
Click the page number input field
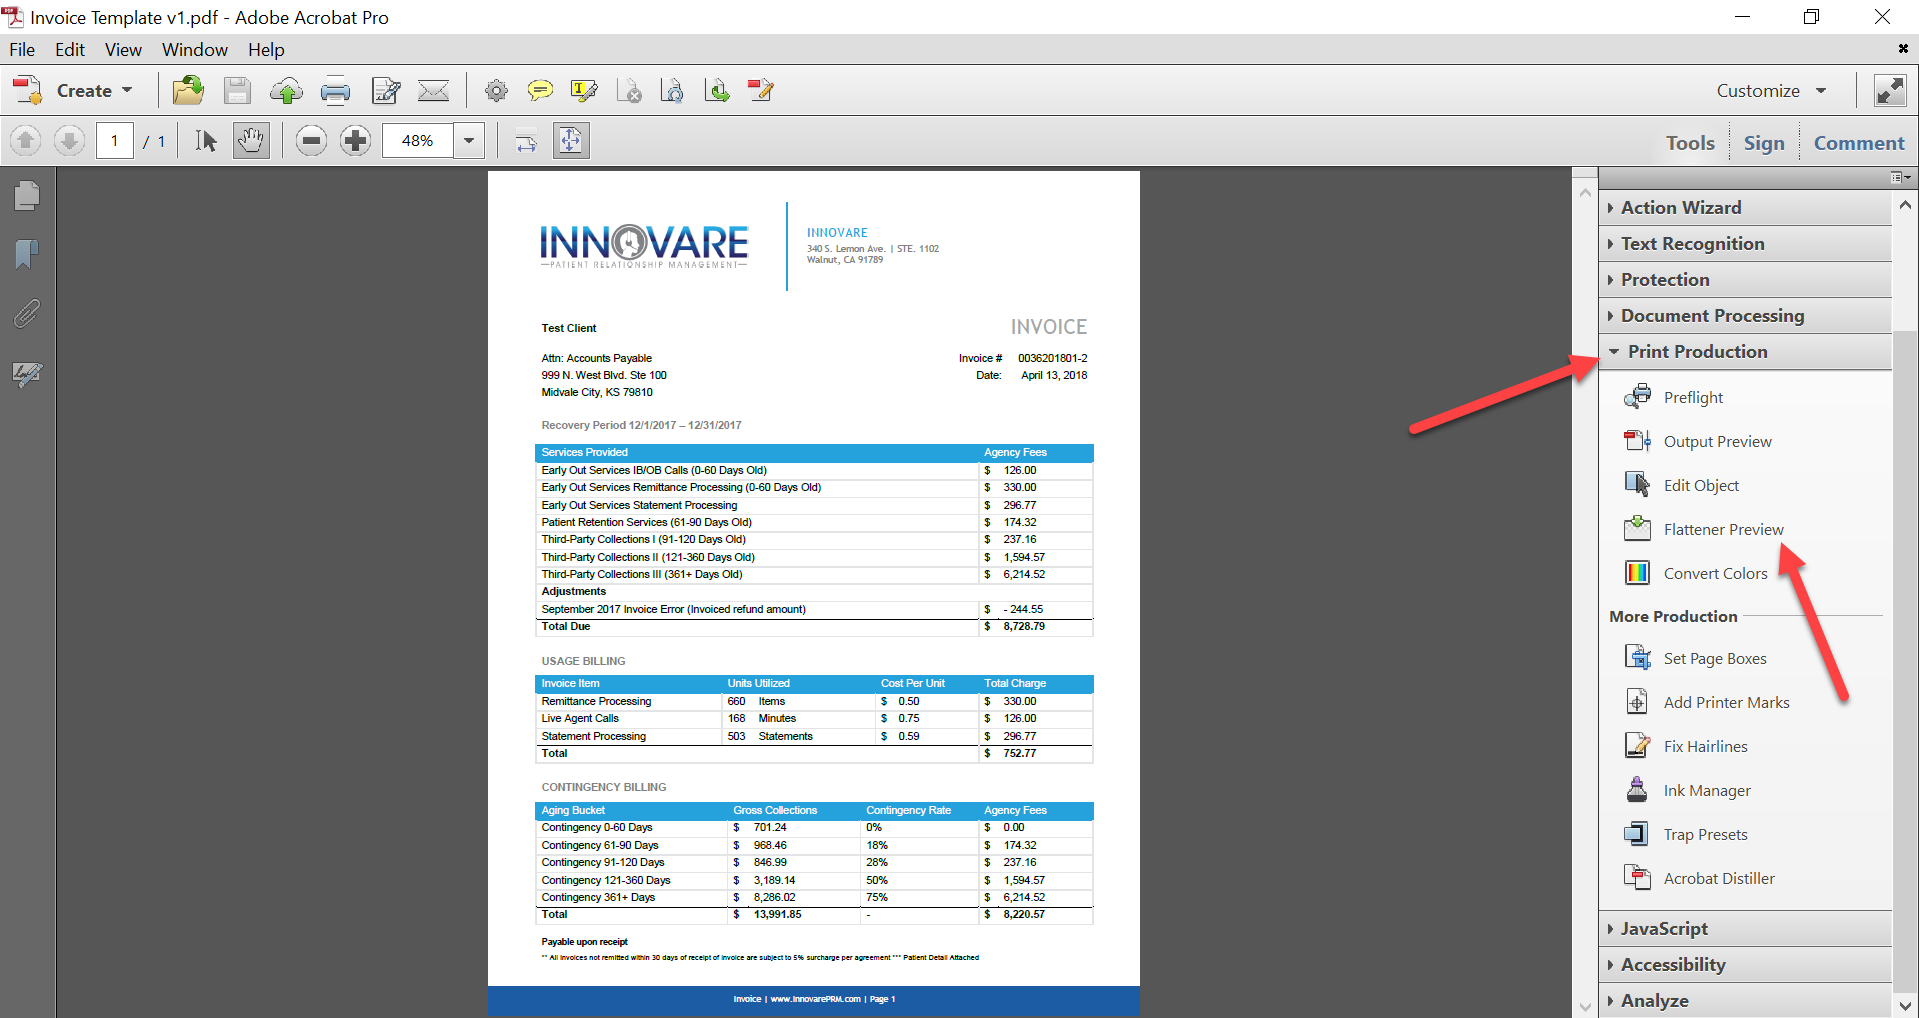[x=114, y=140]
